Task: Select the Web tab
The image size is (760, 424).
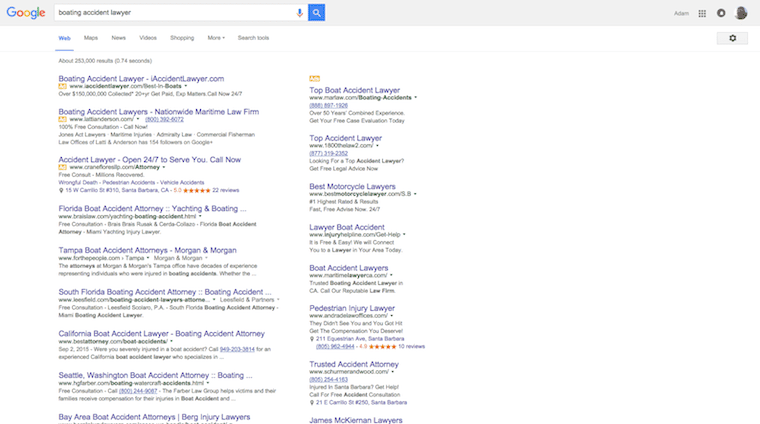Action: [x=64, y=38]
